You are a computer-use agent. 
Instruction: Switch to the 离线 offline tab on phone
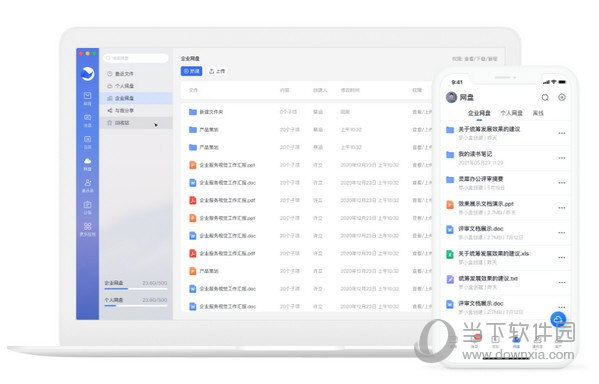point(538,113)
